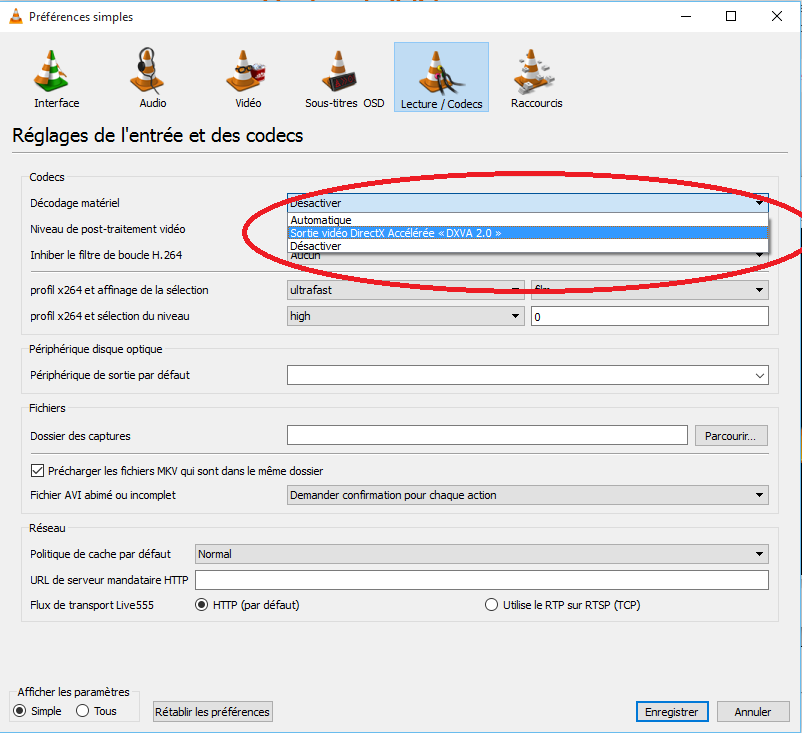The height and width of the screenshot is (733, 802).
Task: Open Politique de cache par défaut dropdown
Action: coord(481,554)
